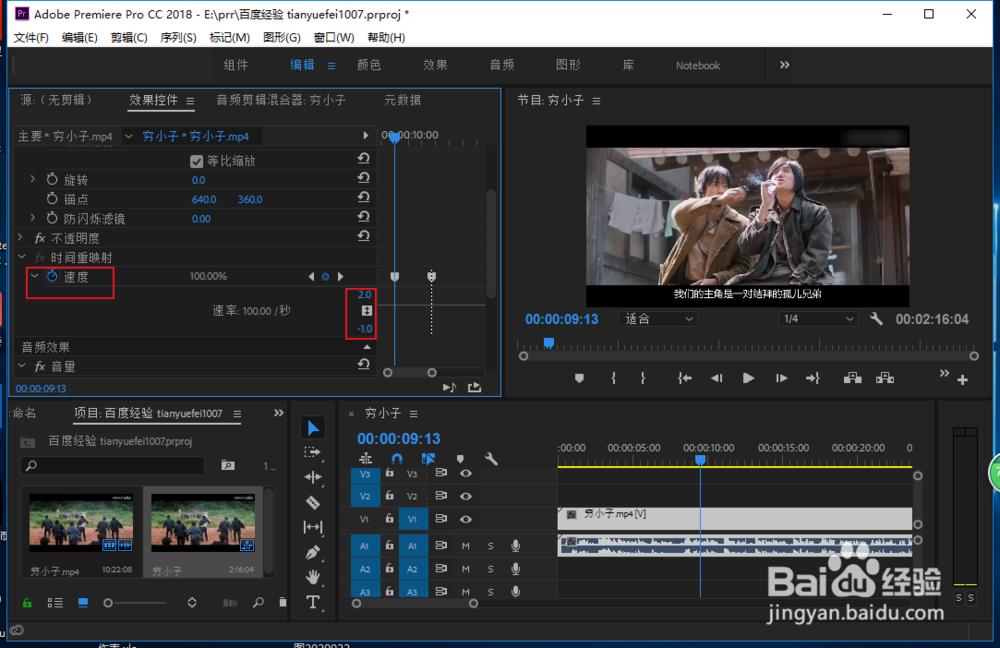Expand the opacity effect
The image size is (1000, 648).
click(x=20, y=237)
